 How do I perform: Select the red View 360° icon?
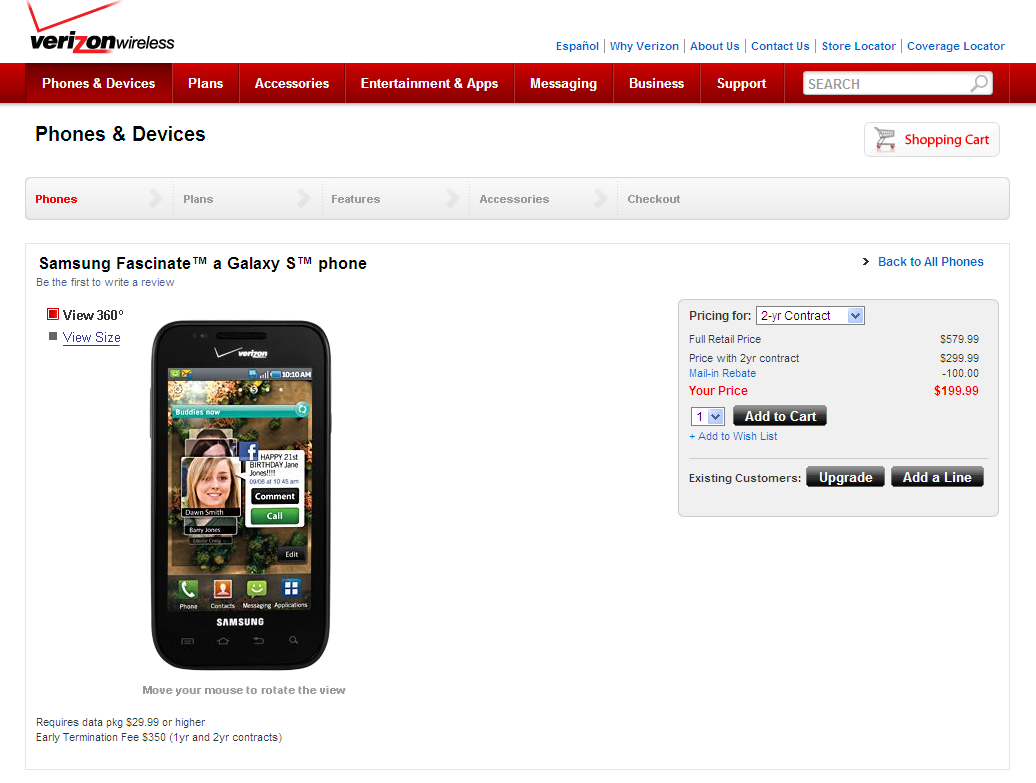(x=51, y=313)
